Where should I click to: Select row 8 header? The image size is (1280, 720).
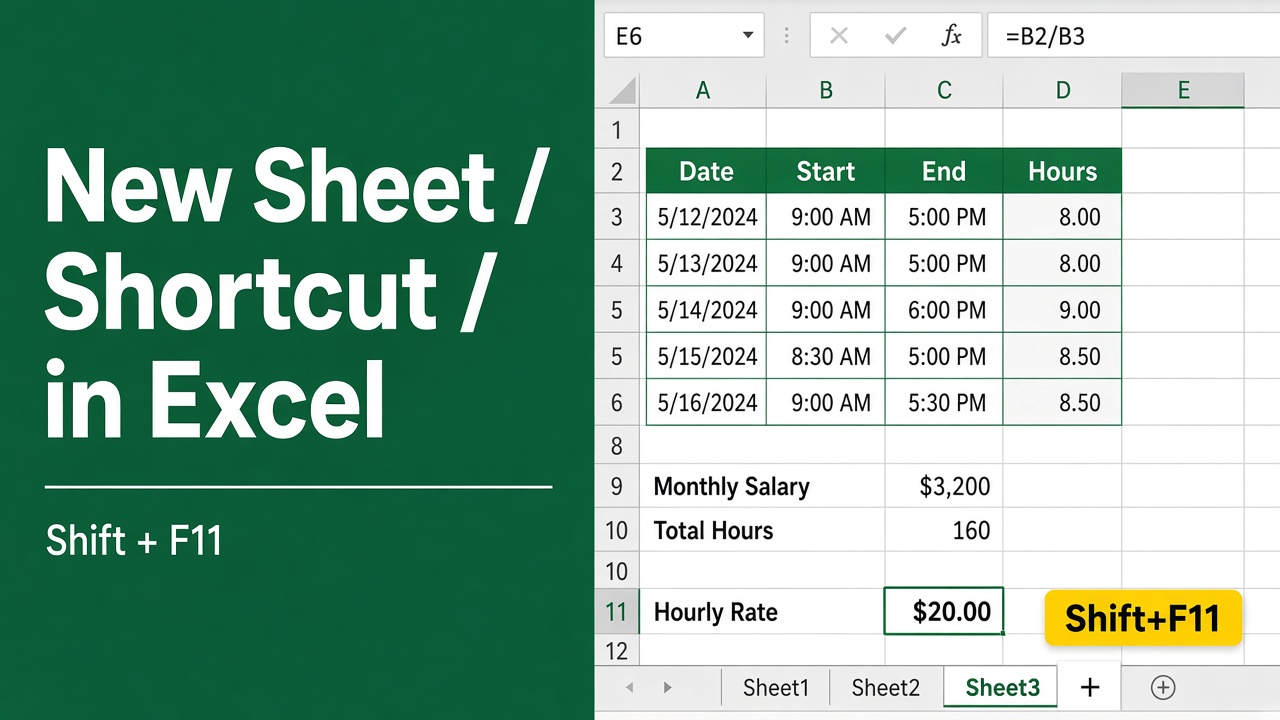tap(617, 444)
